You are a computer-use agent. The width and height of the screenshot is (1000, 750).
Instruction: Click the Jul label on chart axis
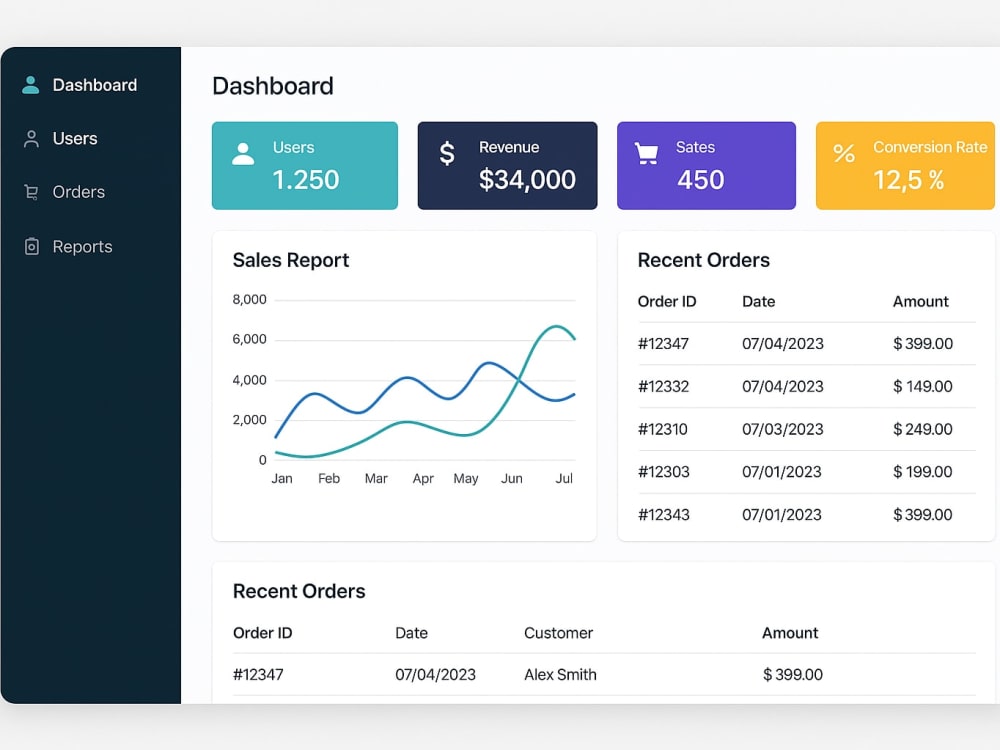(564, 478)
